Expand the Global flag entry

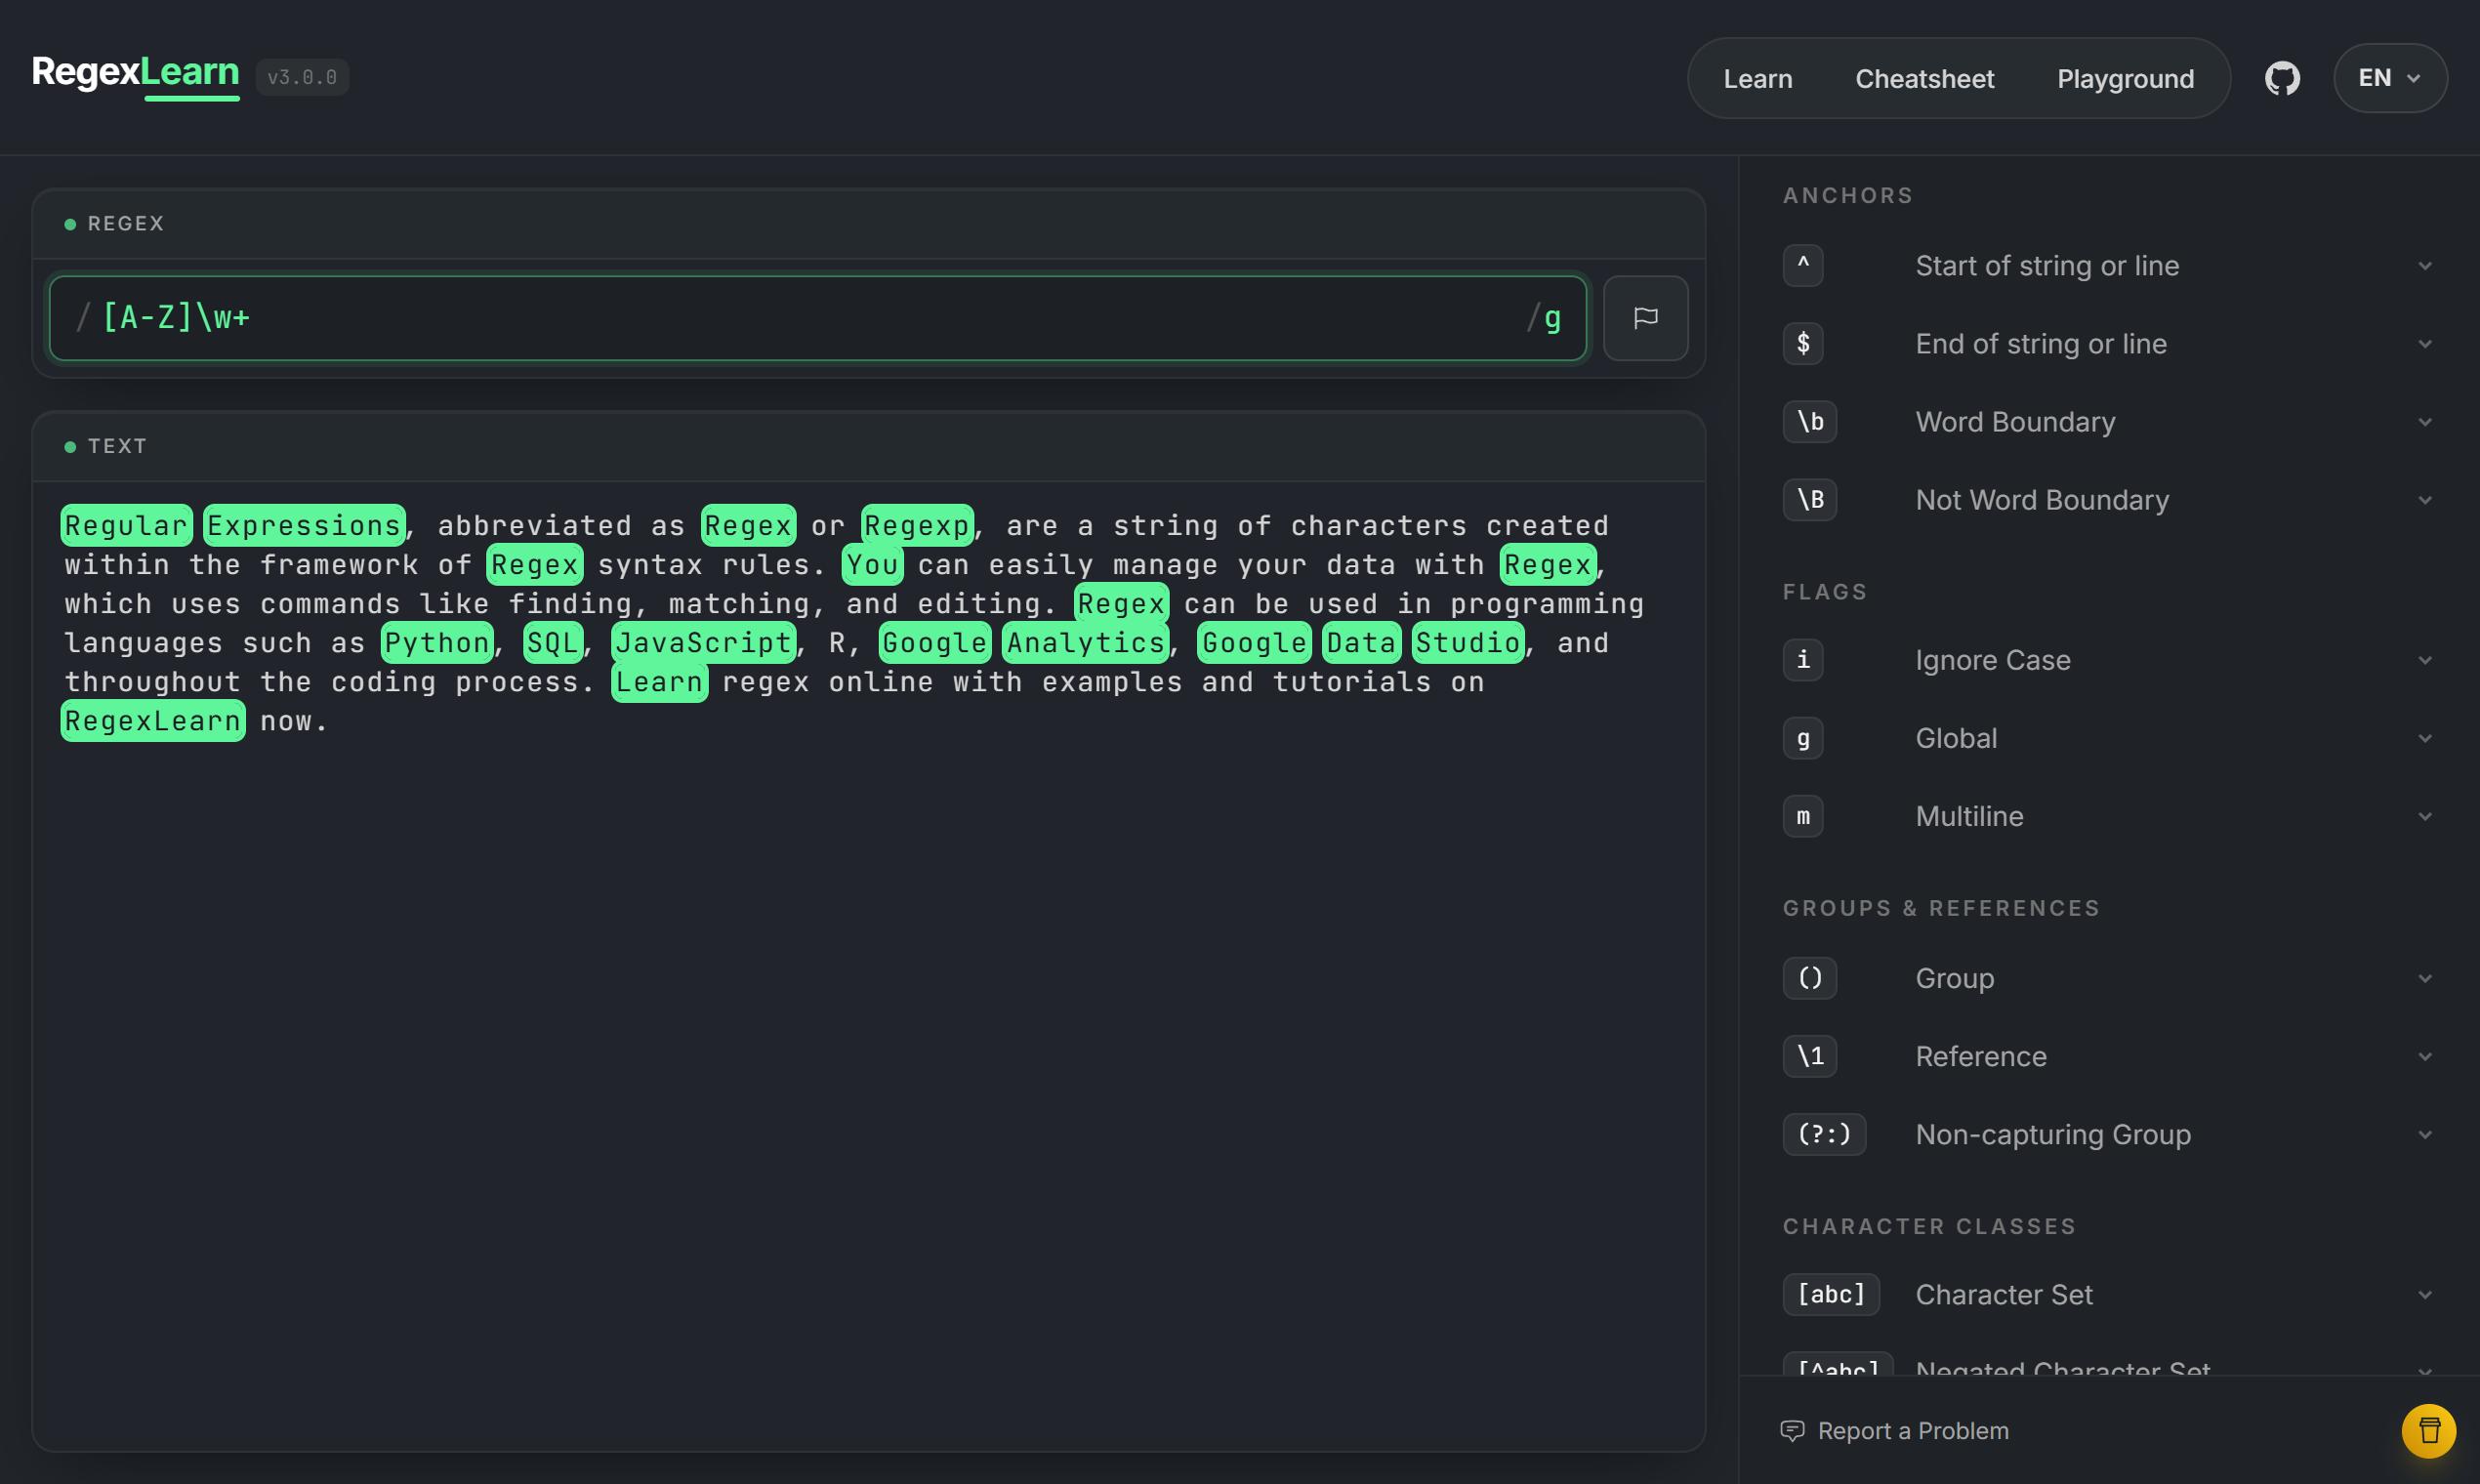pos(2424,738)
